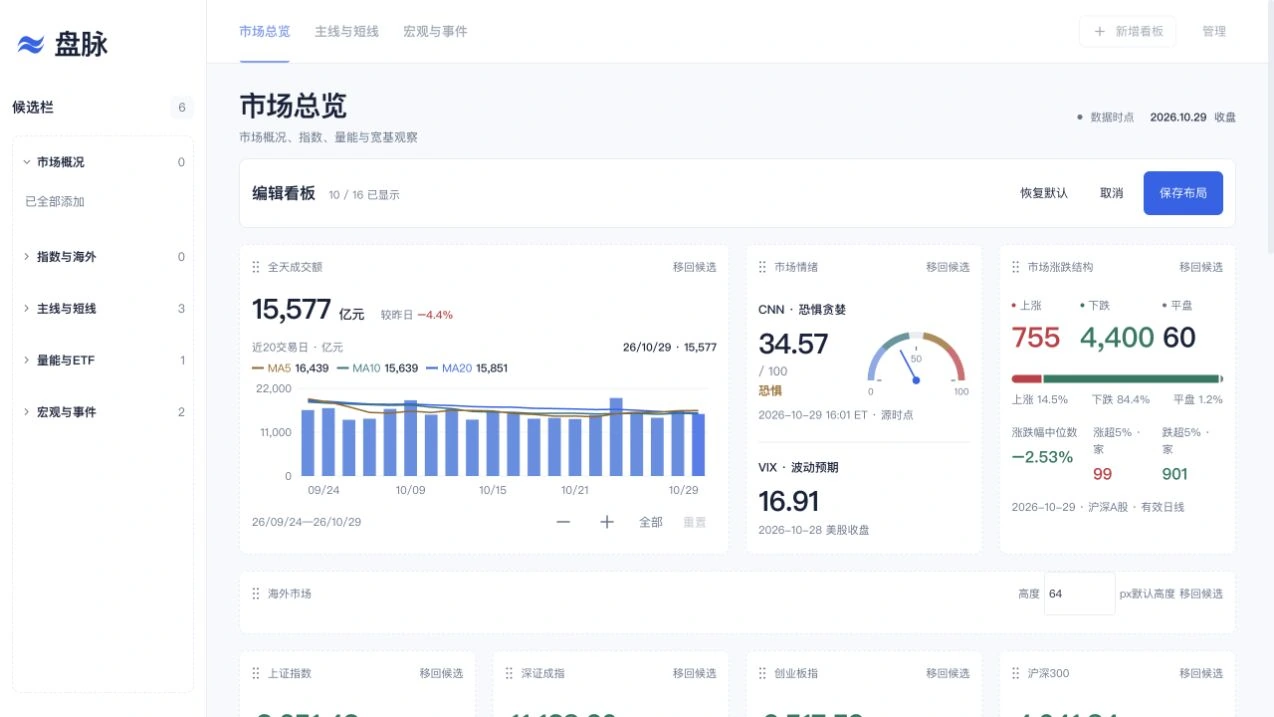Move 市场涨跌结构 card back to candidates

[x=1201, y=267]
